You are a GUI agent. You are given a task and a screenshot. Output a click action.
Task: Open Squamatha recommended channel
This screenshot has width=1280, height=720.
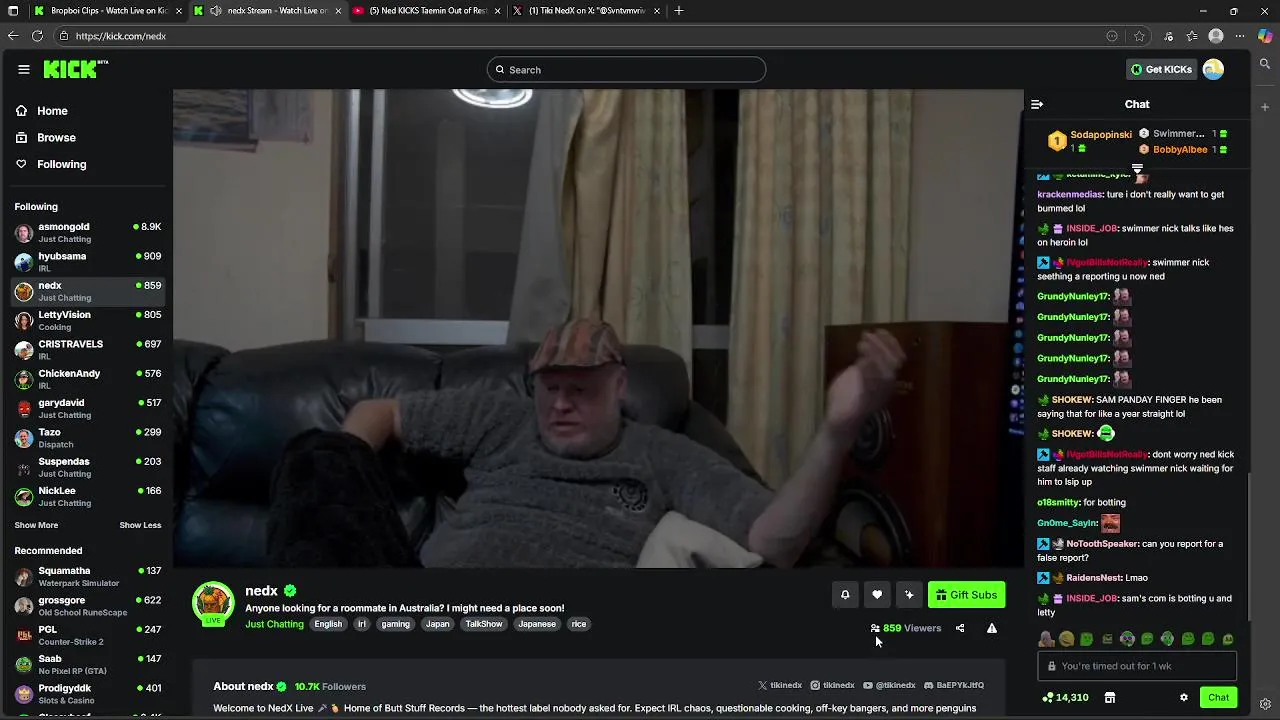pos(88,576)
